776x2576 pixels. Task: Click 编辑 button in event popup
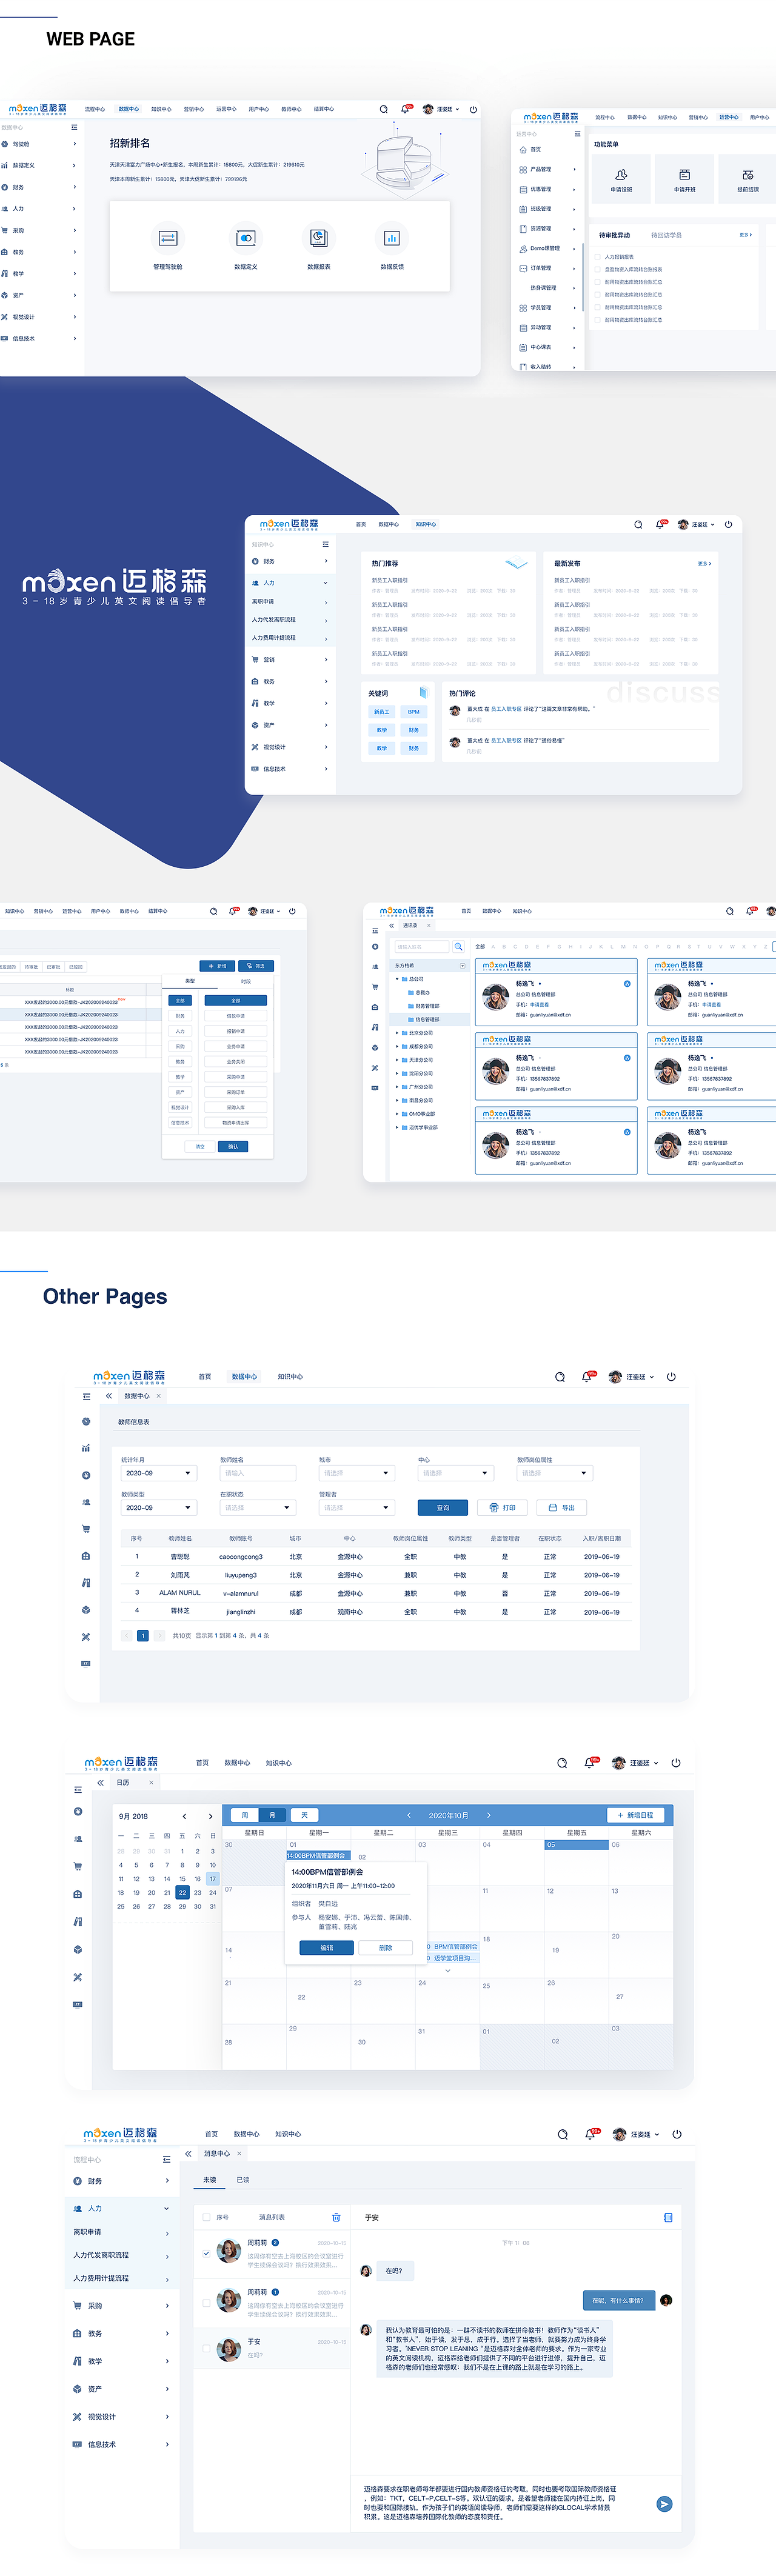coord(326,1948)
